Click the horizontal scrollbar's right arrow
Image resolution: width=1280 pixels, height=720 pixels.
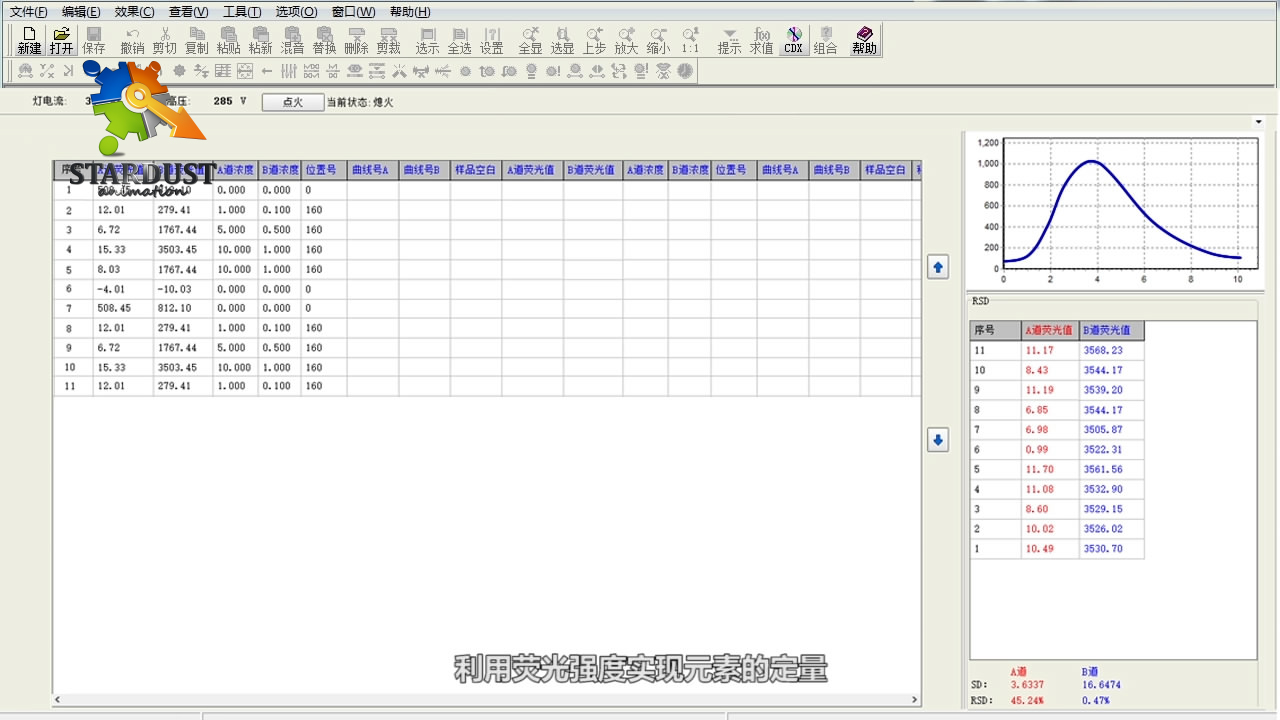click(915, 700)
